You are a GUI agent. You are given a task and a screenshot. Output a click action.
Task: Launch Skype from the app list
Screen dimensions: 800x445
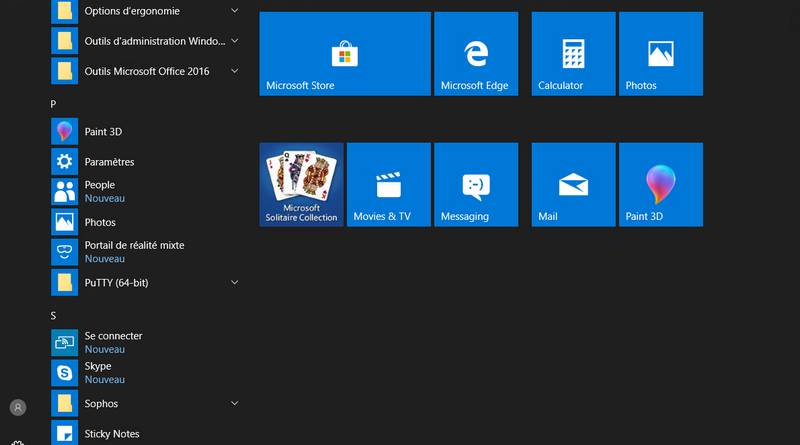pyautogui.click(x=98, y=373)
